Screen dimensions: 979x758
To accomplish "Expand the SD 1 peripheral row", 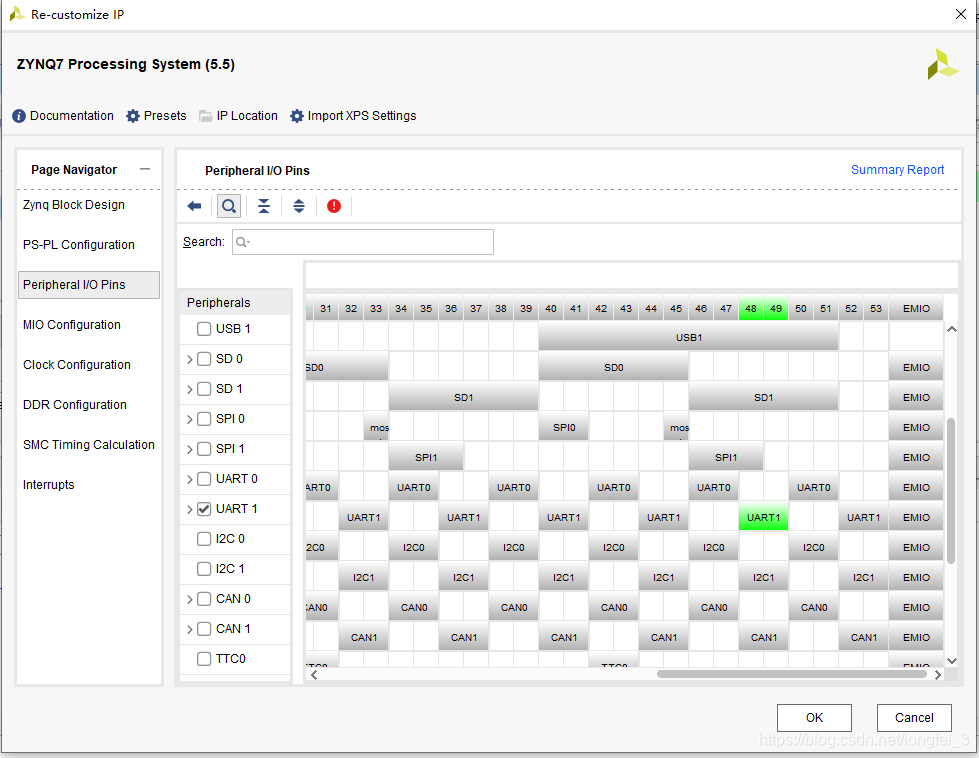I will [x=190, y=390].
